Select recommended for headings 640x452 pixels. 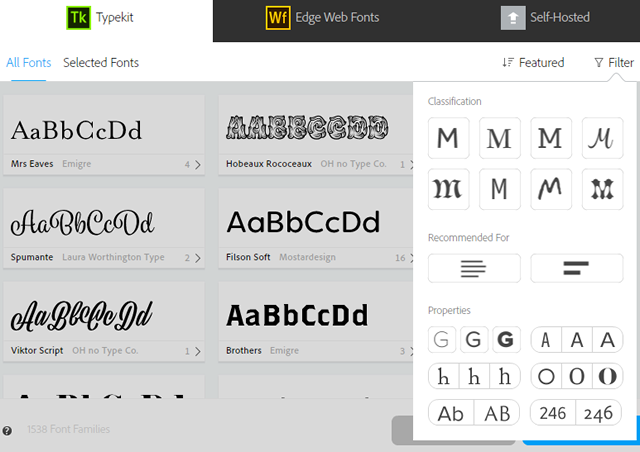[577, 268]
